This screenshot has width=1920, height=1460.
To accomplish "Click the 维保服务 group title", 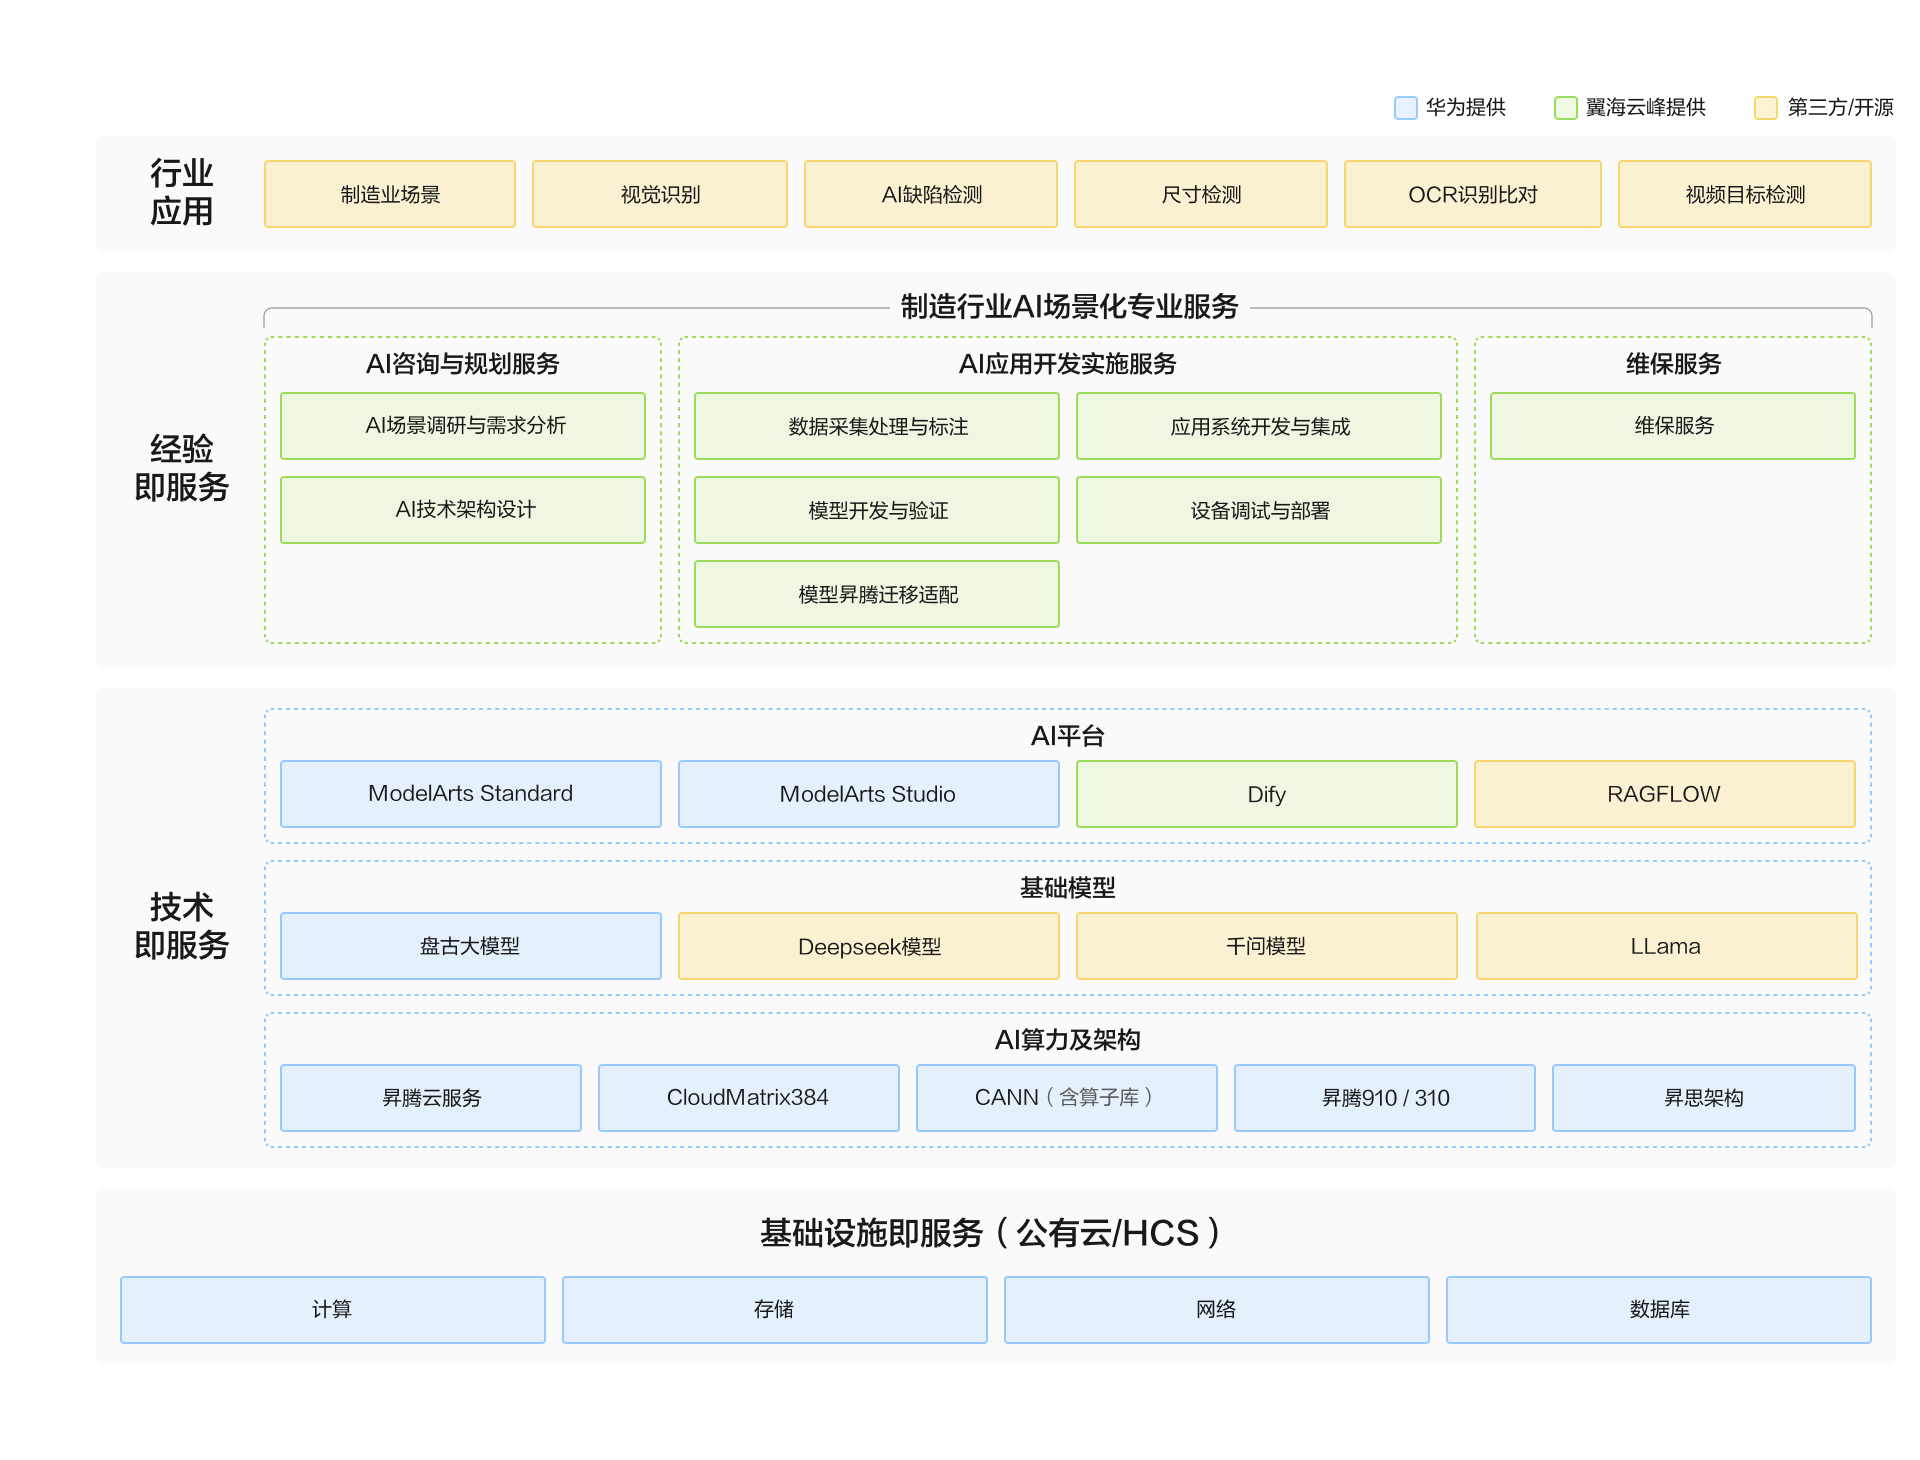I will pyautogui.click(x=1673, y=364).
